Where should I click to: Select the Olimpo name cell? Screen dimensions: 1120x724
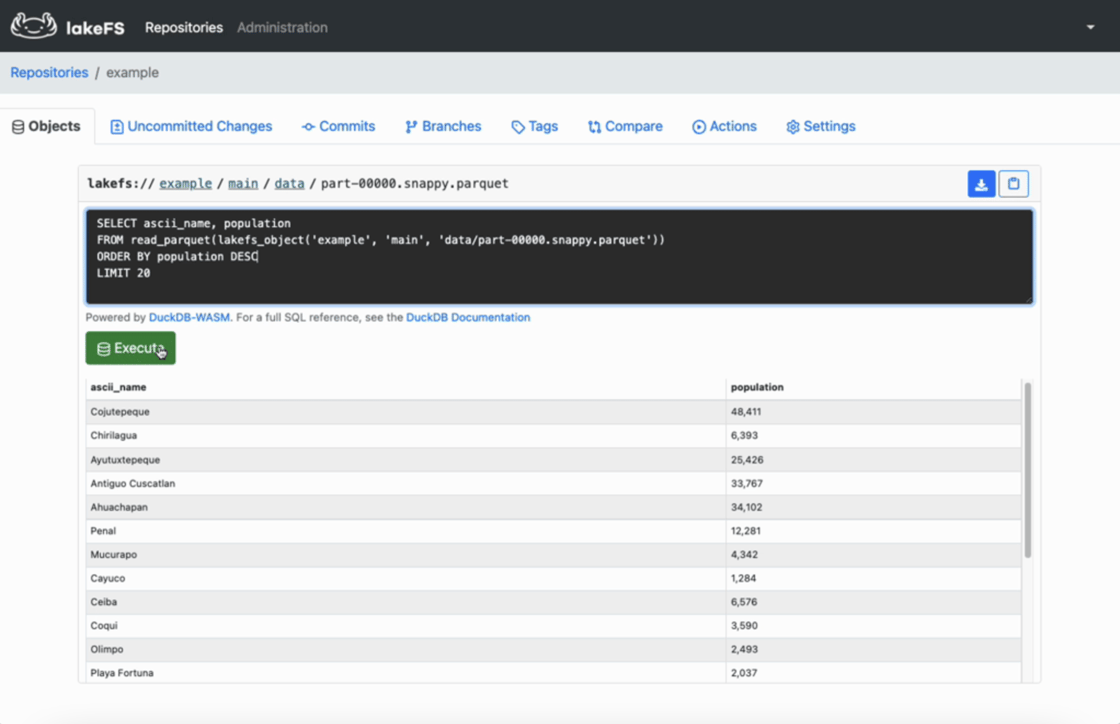click(406, 649)
